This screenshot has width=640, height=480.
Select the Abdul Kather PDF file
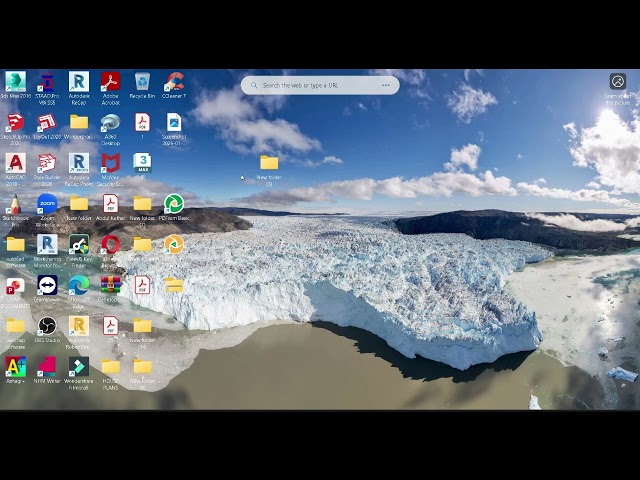[111, 204]
